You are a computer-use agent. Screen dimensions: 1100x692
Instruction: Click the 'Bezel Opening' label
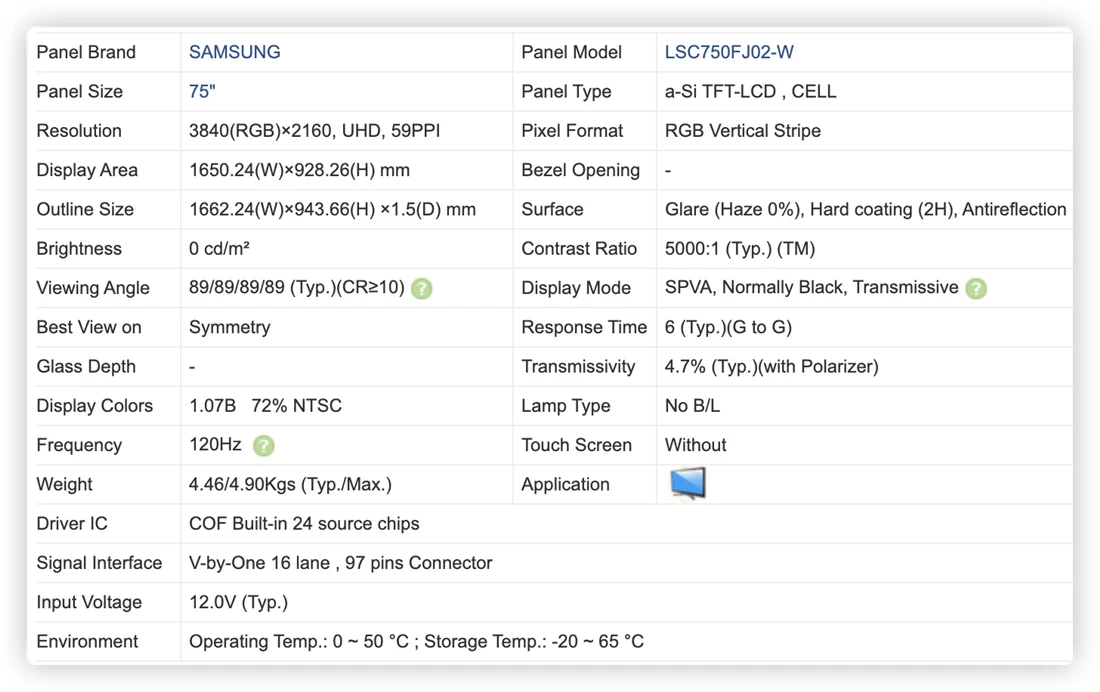click(580, 170)
